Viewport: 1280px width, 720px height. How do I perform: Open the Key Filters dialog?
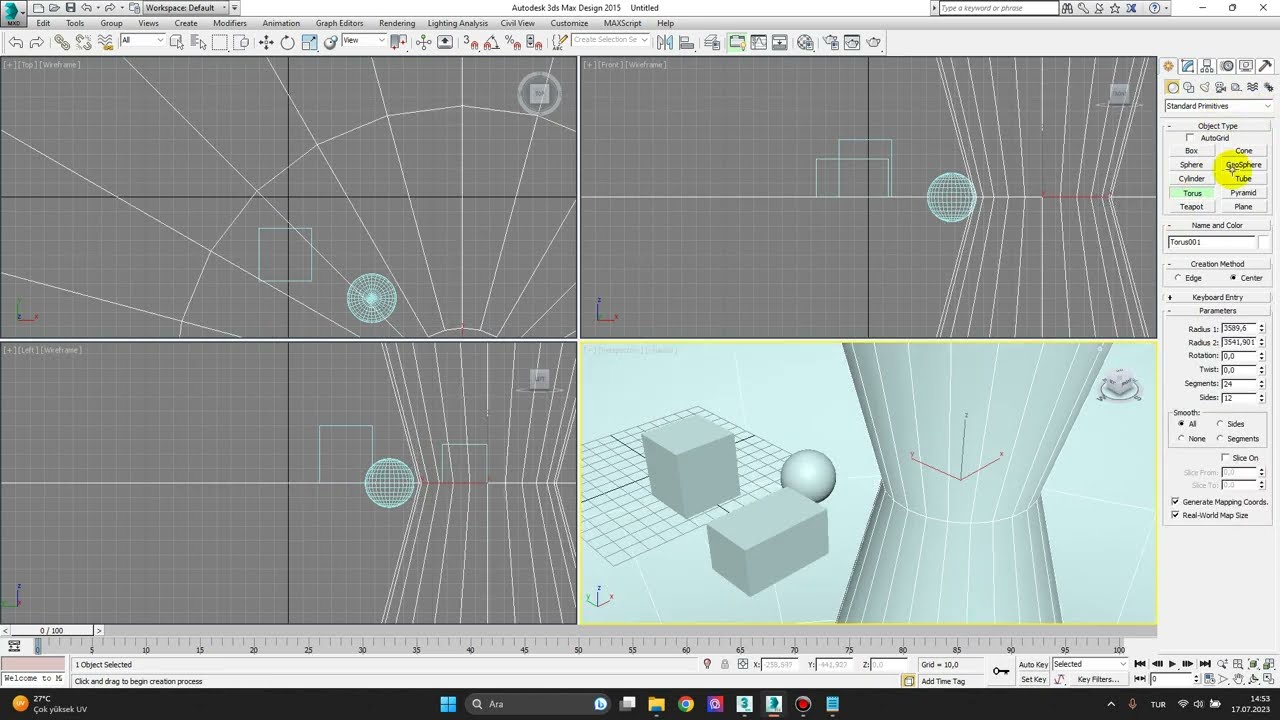(1098, 679)
